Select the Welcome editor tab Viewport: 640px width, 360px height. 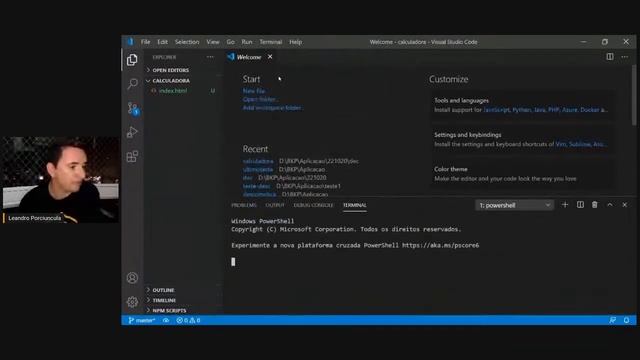(249, 57)
